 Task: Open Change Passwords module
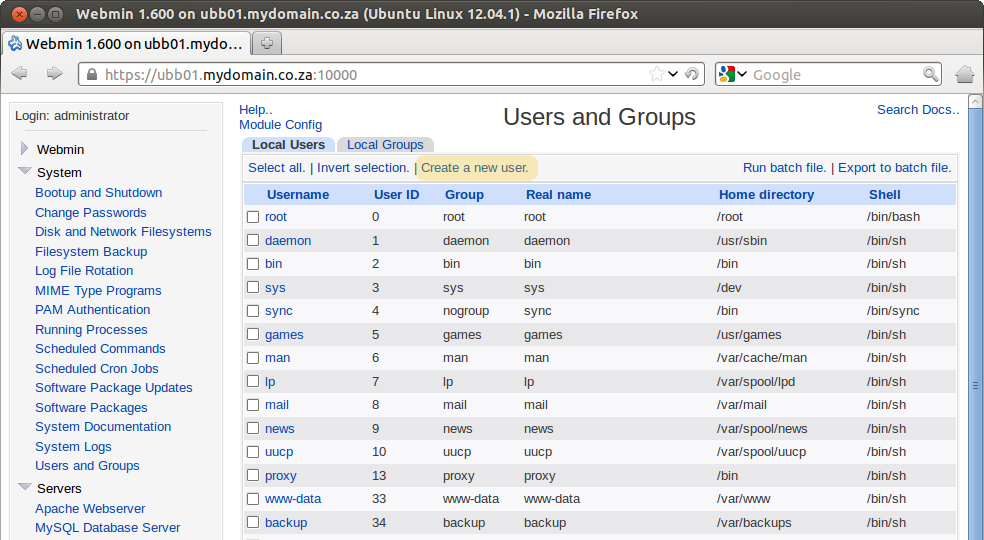pyautogui.click(x=90, y=212)
